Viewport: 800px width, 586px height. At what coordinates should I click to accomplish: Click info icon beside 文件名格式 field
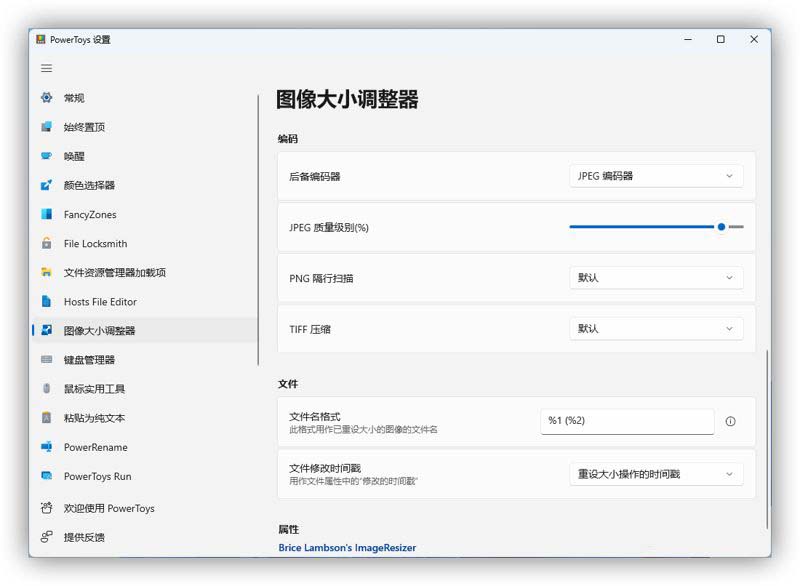point(730,421)
